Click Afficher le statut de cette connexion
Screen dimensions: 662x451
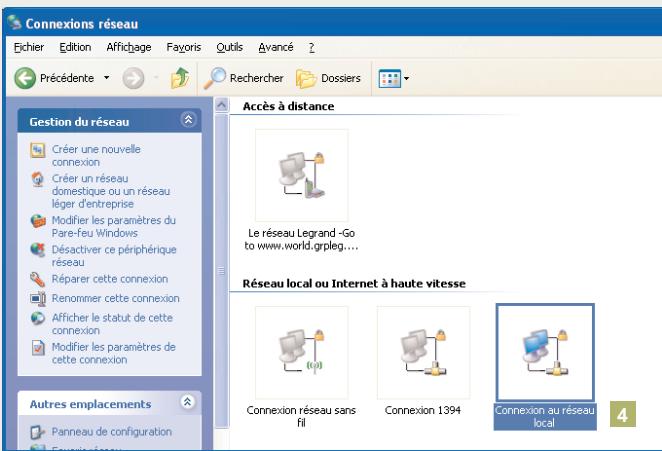point(112,324)
